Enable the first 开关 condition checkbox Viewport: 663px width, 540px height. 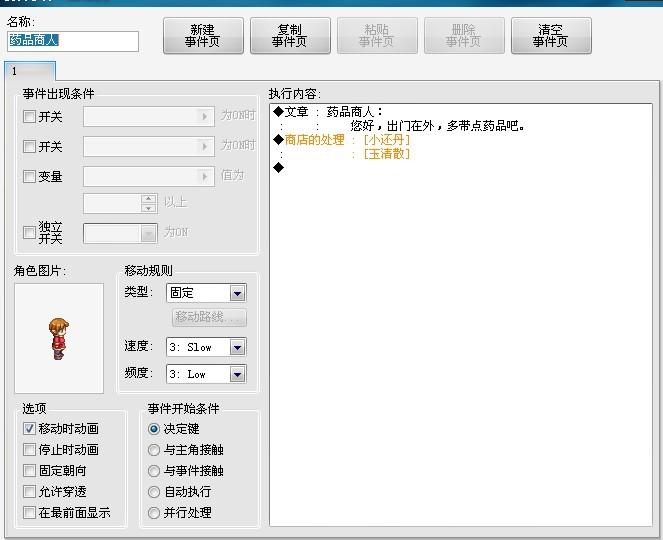29,116
